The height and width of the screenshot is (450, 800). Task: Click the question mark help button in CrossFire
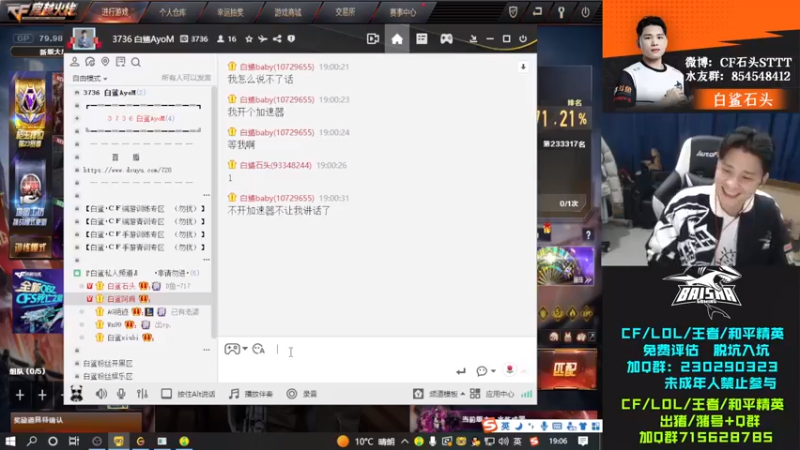[x=588, y=235]
